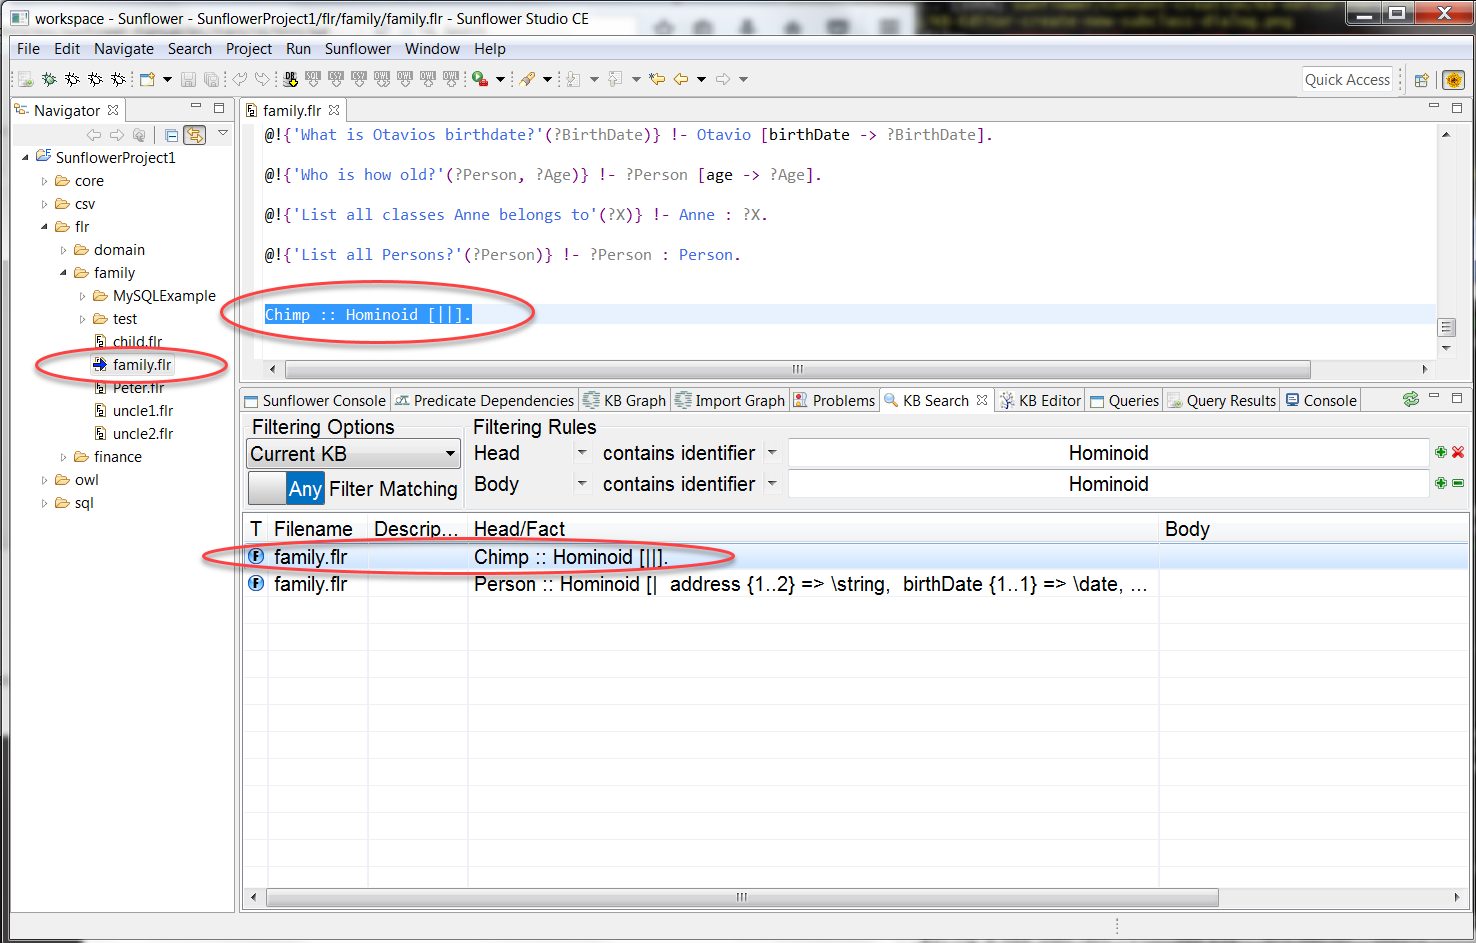This screenshot has width=1476, height=943.
Task: Switch to the Queries tab
Action: pos(1124,400)
